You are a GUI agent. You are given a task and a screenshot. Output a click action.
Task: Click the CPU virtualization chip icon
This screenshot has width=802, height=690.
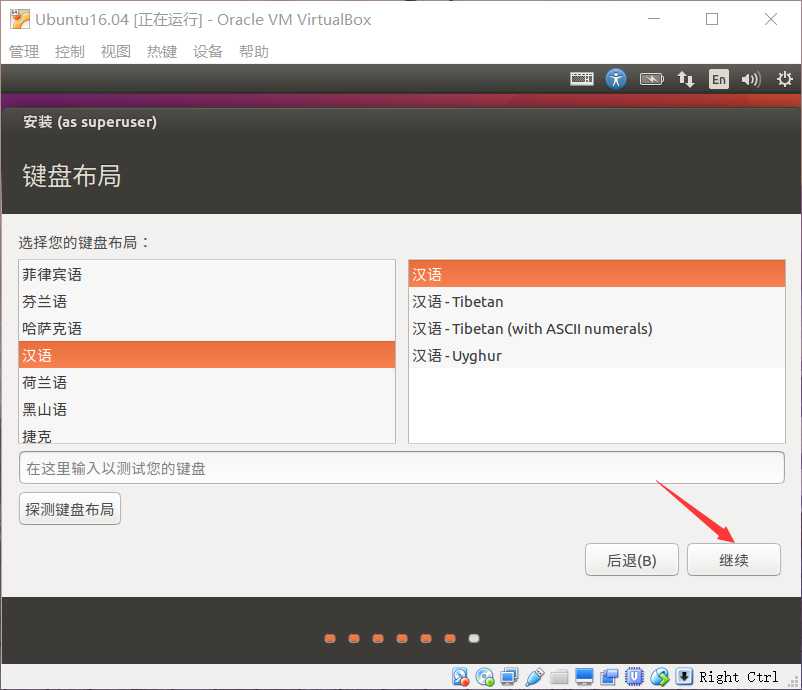click(634, 677)
